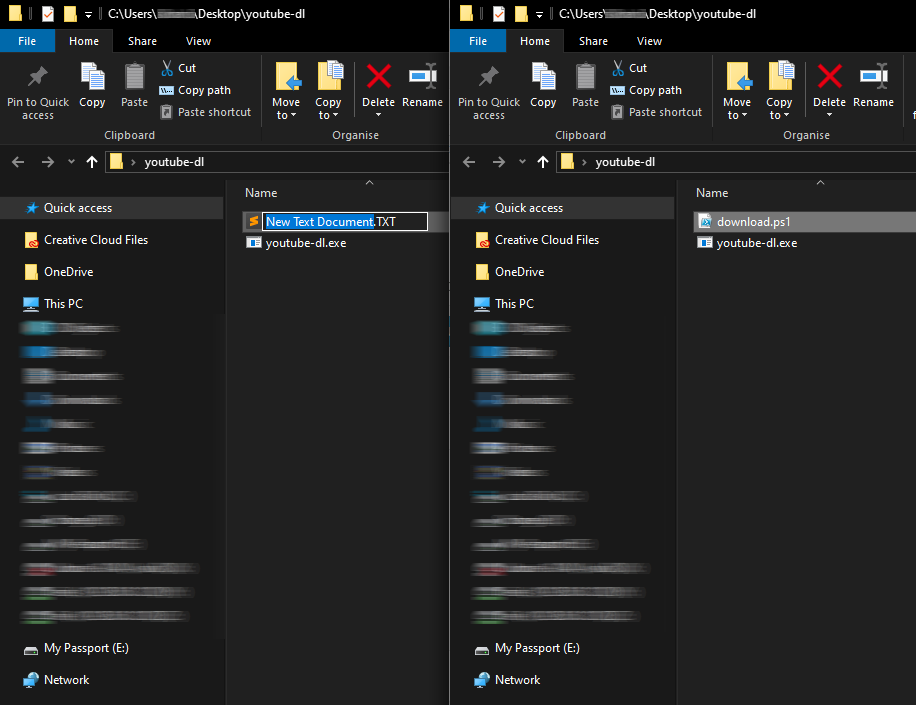
Task: Select youtube-dl.exe in the left window file list
Action: [305, 243]
